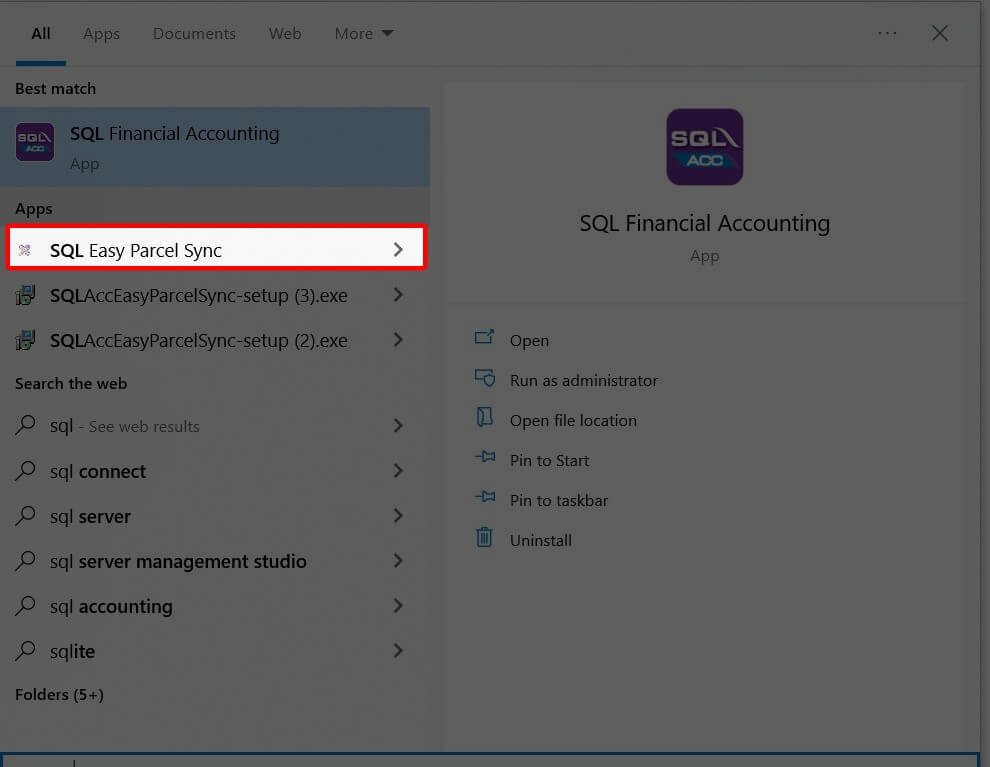Click the setup (3).exe installer icon

(25, 295)
